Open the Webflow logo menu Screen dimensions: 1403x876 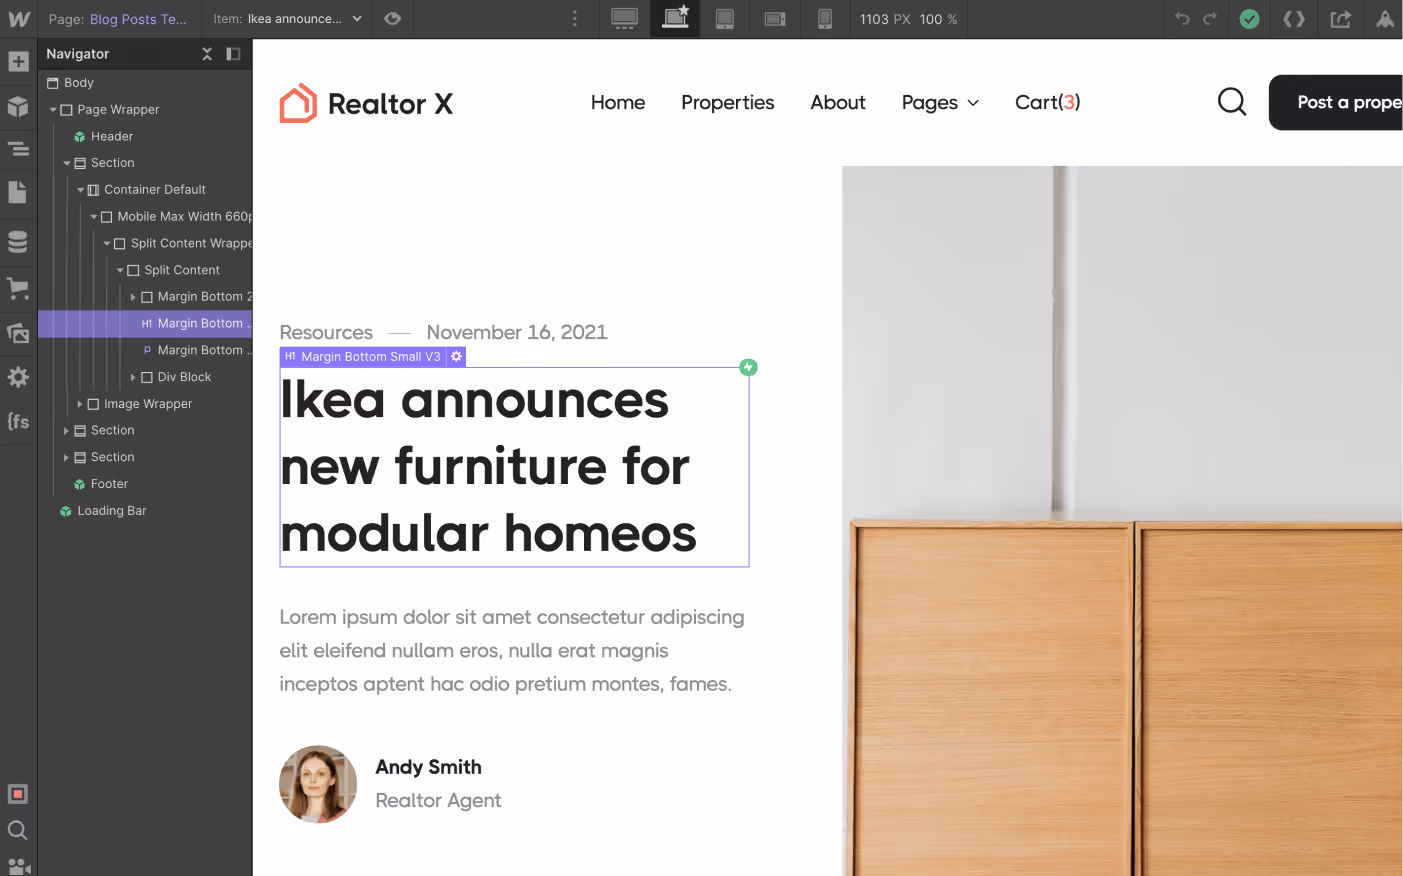pos(18,19)
